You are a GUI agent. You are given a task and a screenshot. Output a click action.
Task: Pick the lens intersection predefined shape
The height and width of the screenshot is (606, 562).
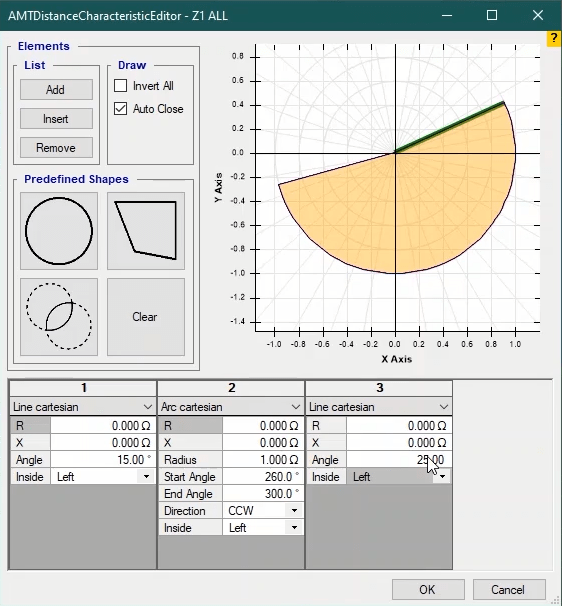pos(59,317)
